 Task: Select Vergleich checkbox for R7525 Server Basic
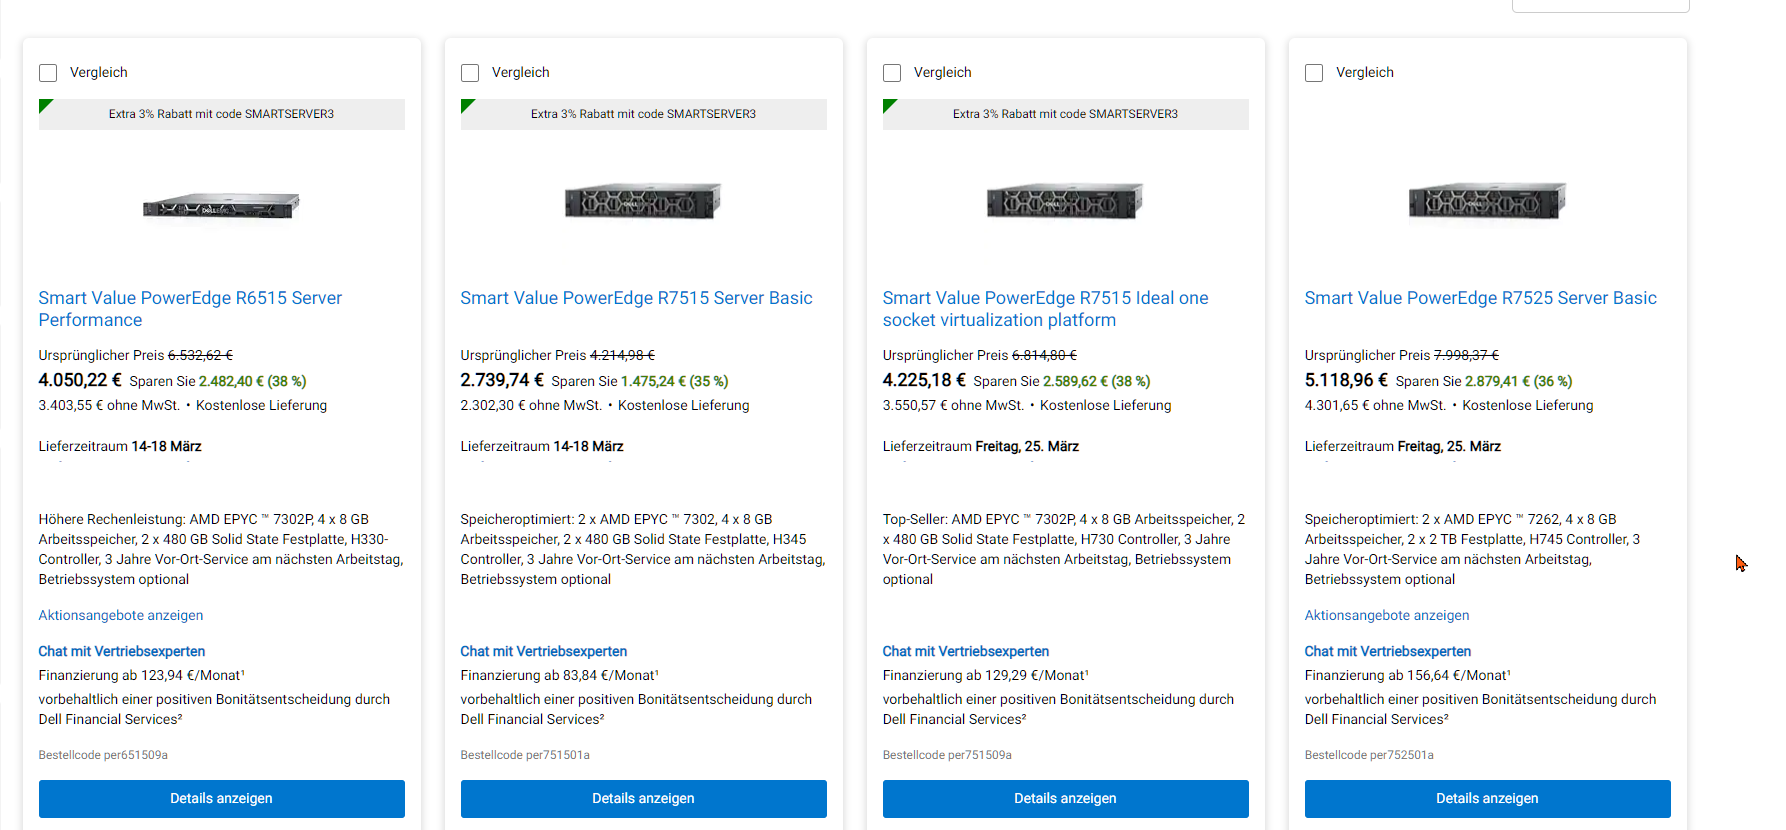(1314, 73)
